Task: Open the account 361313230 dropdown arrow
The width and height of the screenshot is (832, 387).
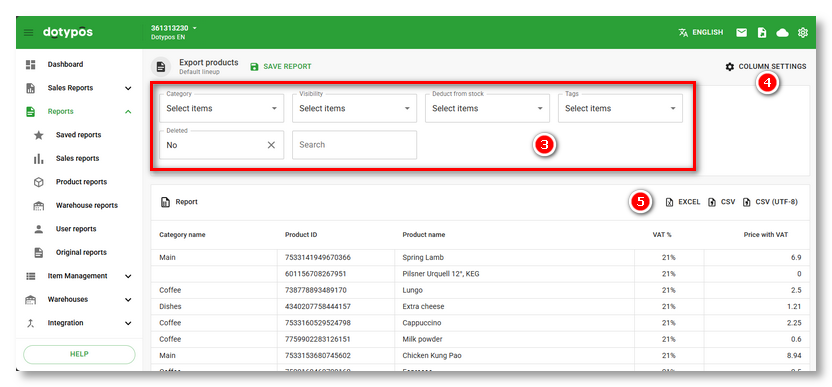Action: click(x=195, y=28)
